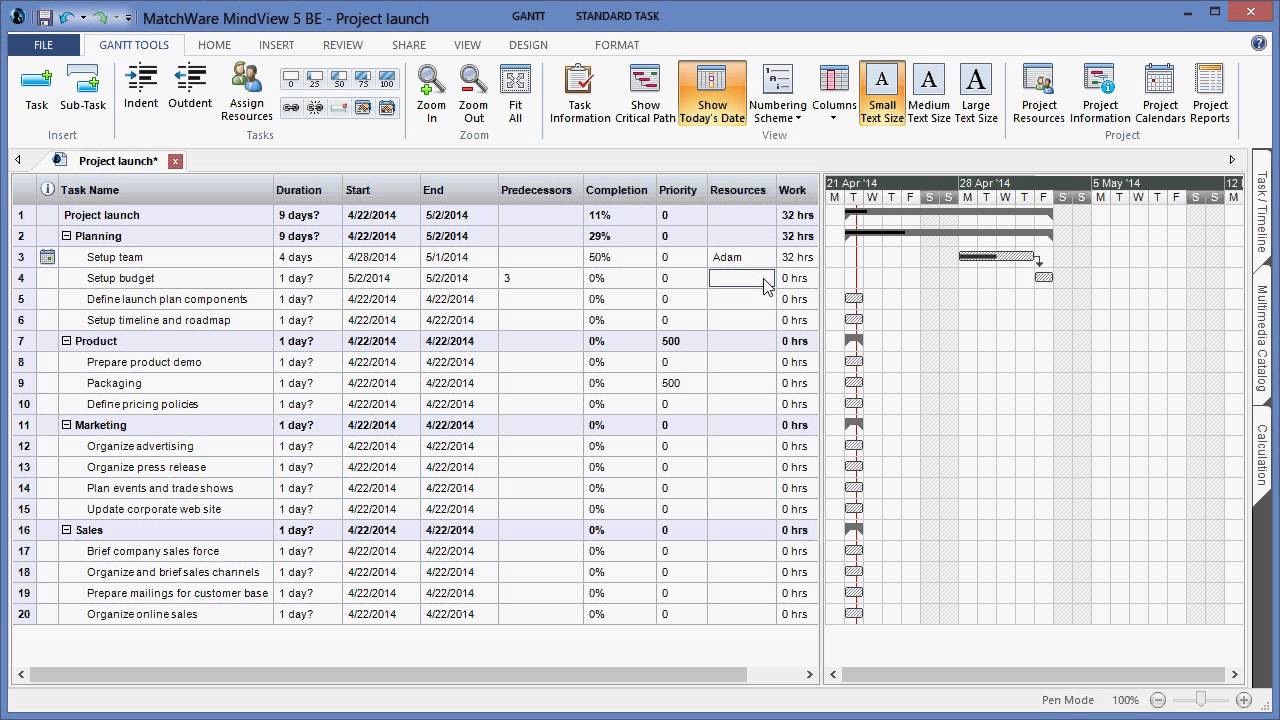Zoom In on the Gantt chart

pyautogui.click(x=431, y=94)
